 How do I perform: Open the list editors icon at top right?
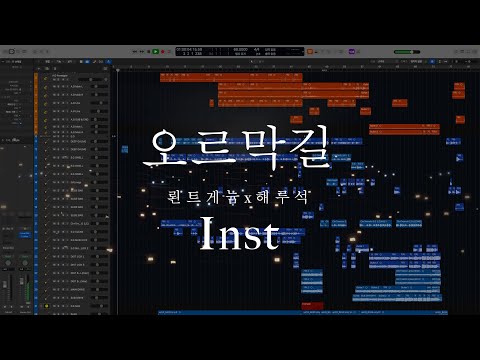click(x=456, y=52)
